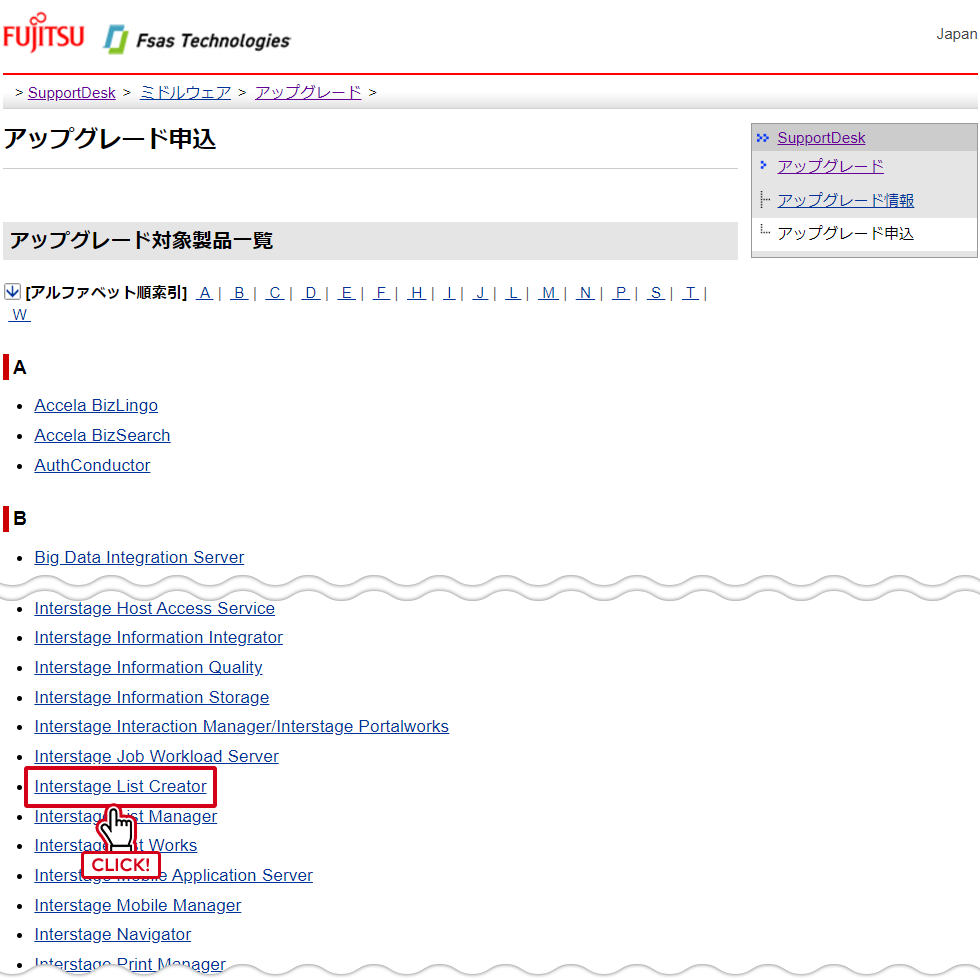The height and width of the screenshot is (980, 980).
Task: Jump to letter H in the alphabet index
Action: [417, 292]
